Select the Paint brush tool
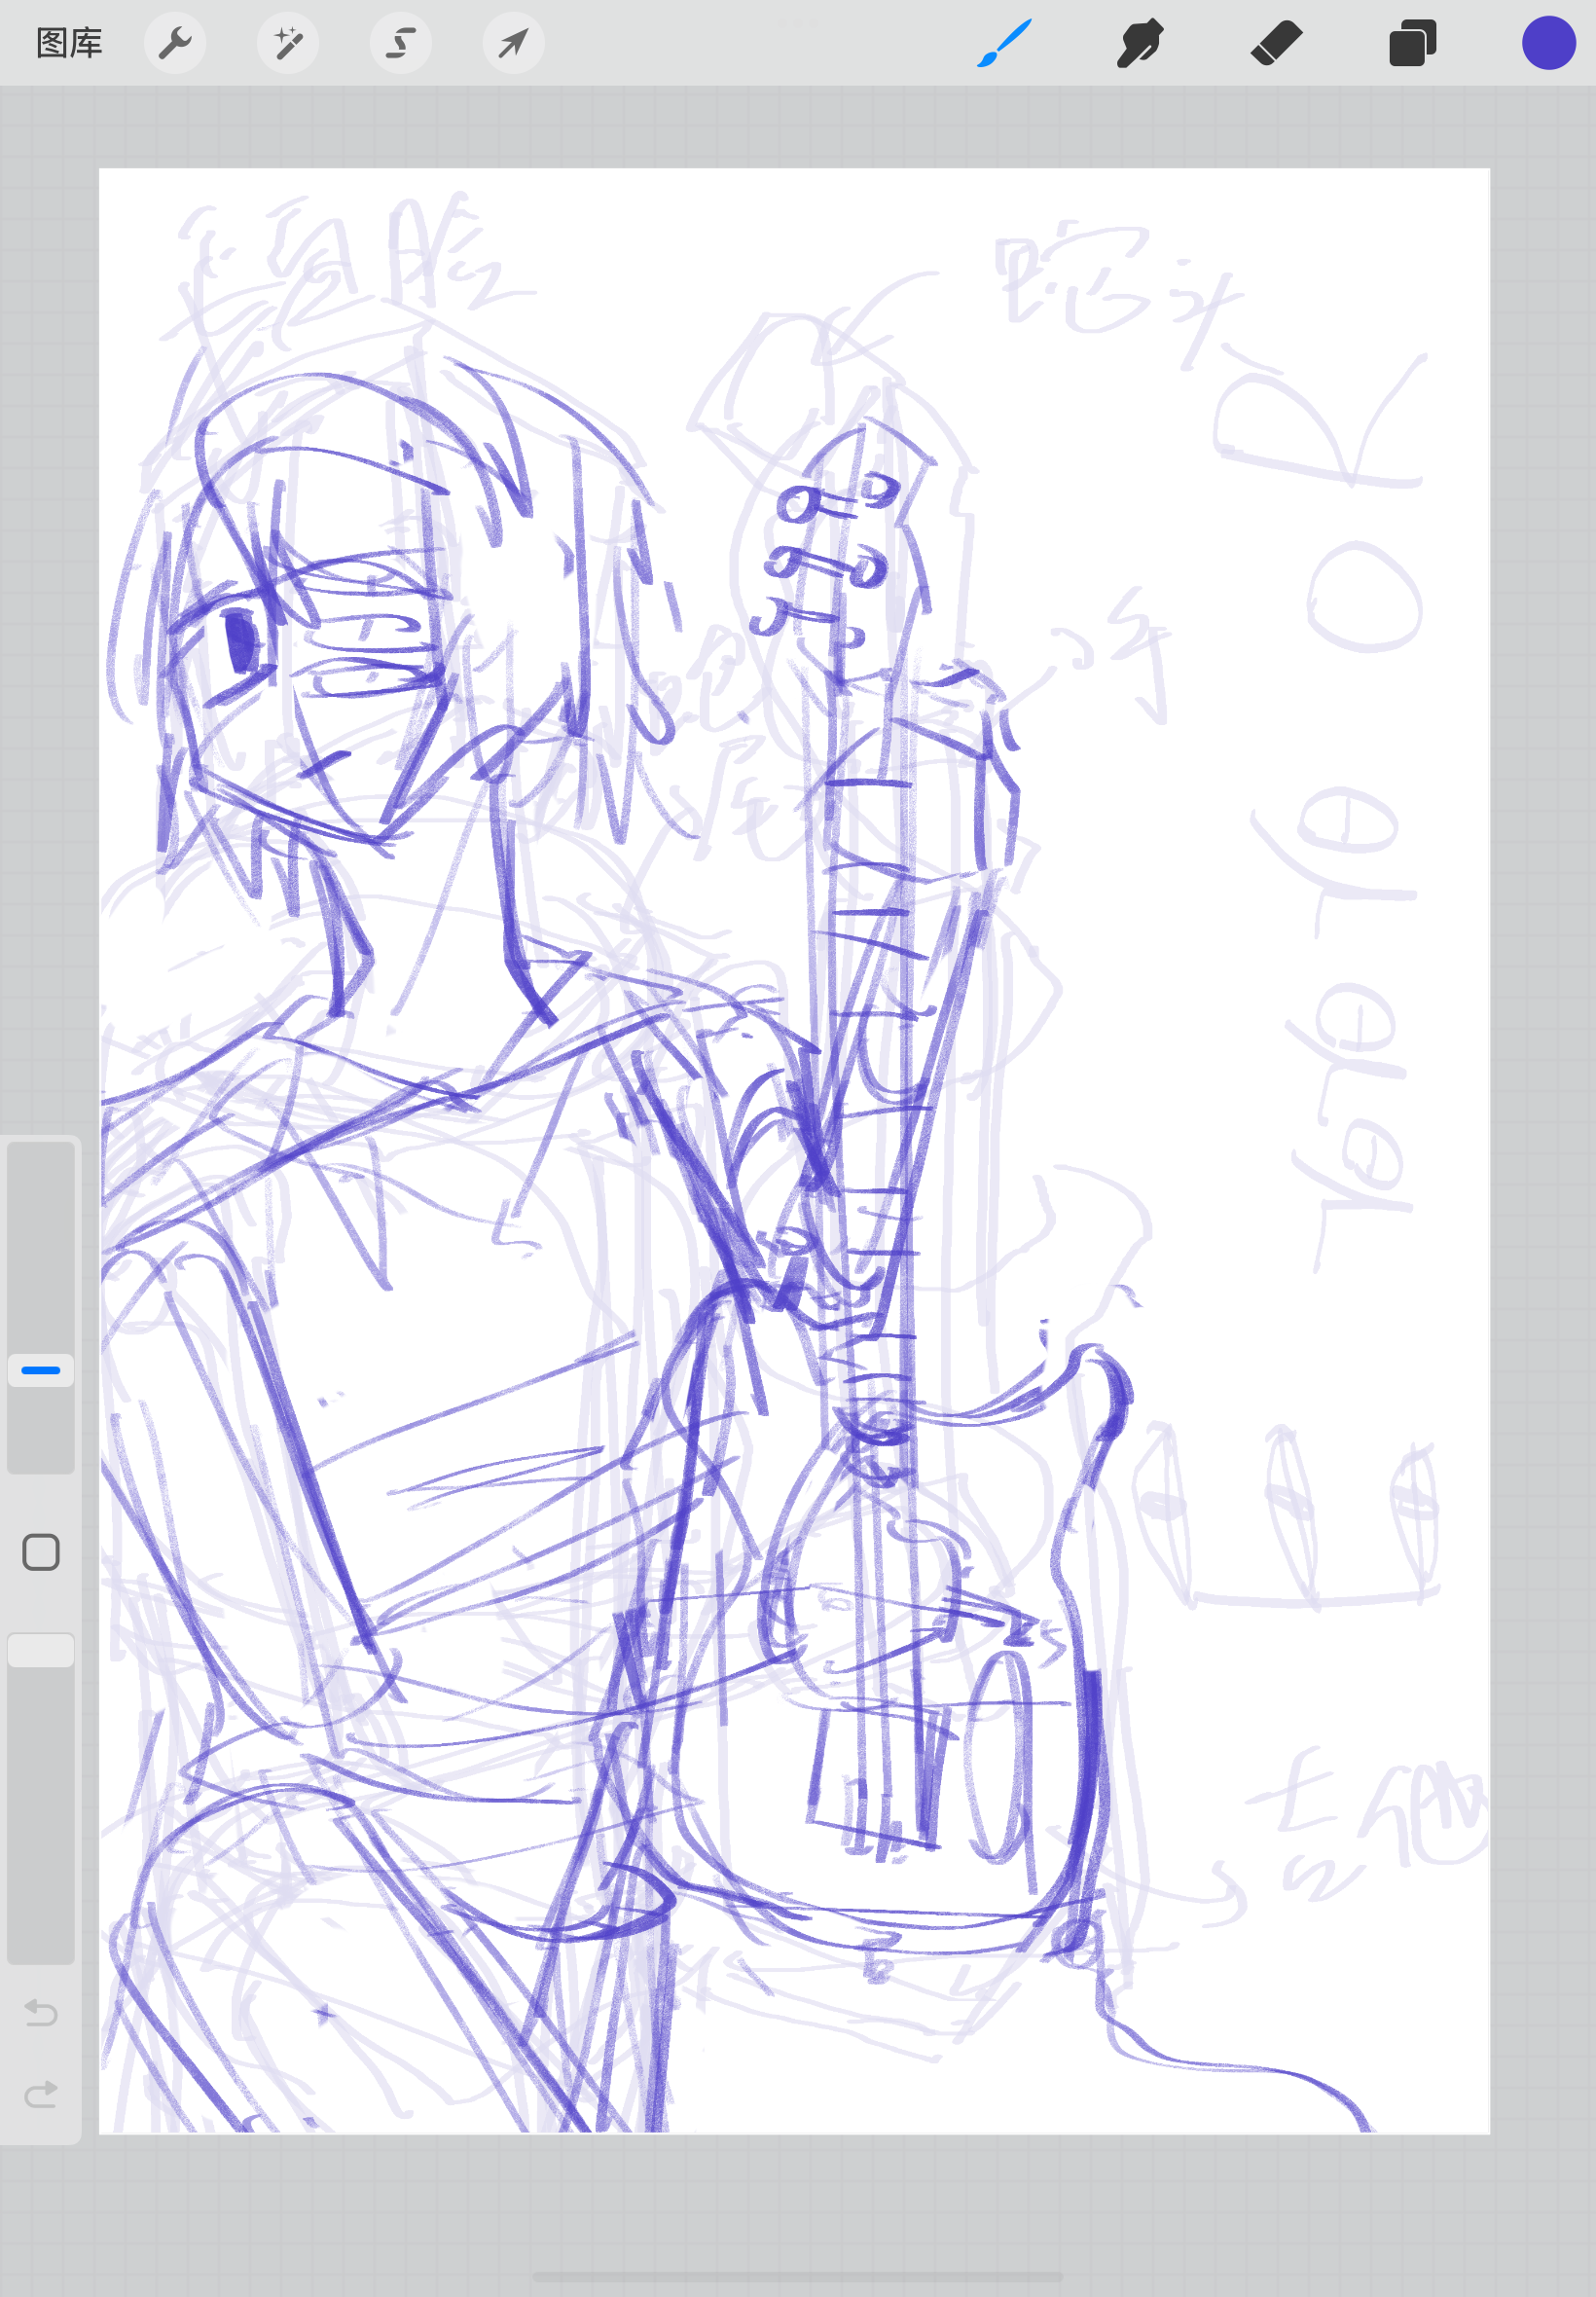This screenshot has width=1596, height=2297. coord(1004,43)
